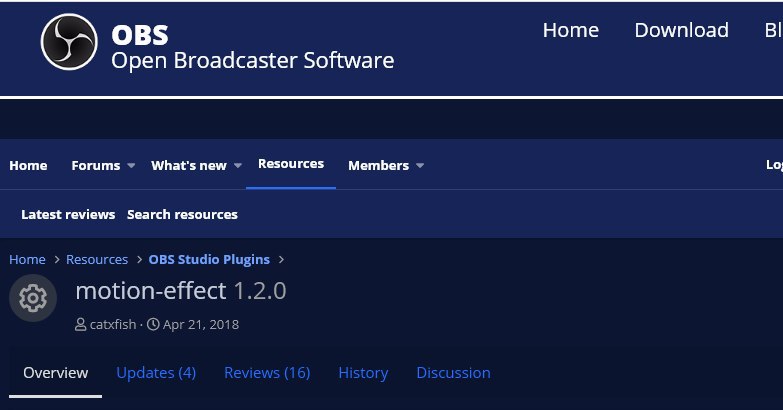The height and width of the screenshot is (410, 783).
Task: Click the Resources breadcrumb link
Action: point(97,260)
